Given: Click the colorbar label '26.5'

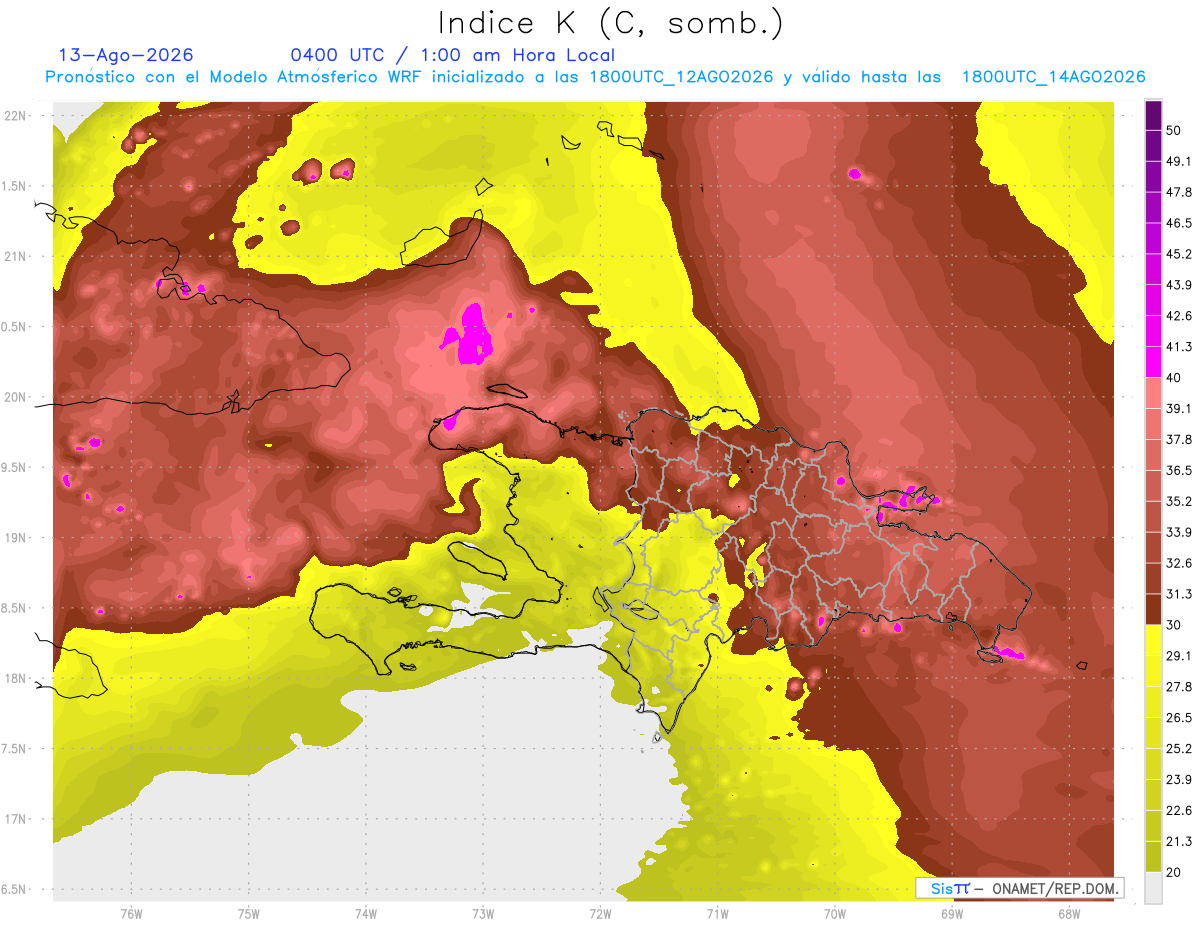Looking at the screenshot, I should coord(1179,718).
